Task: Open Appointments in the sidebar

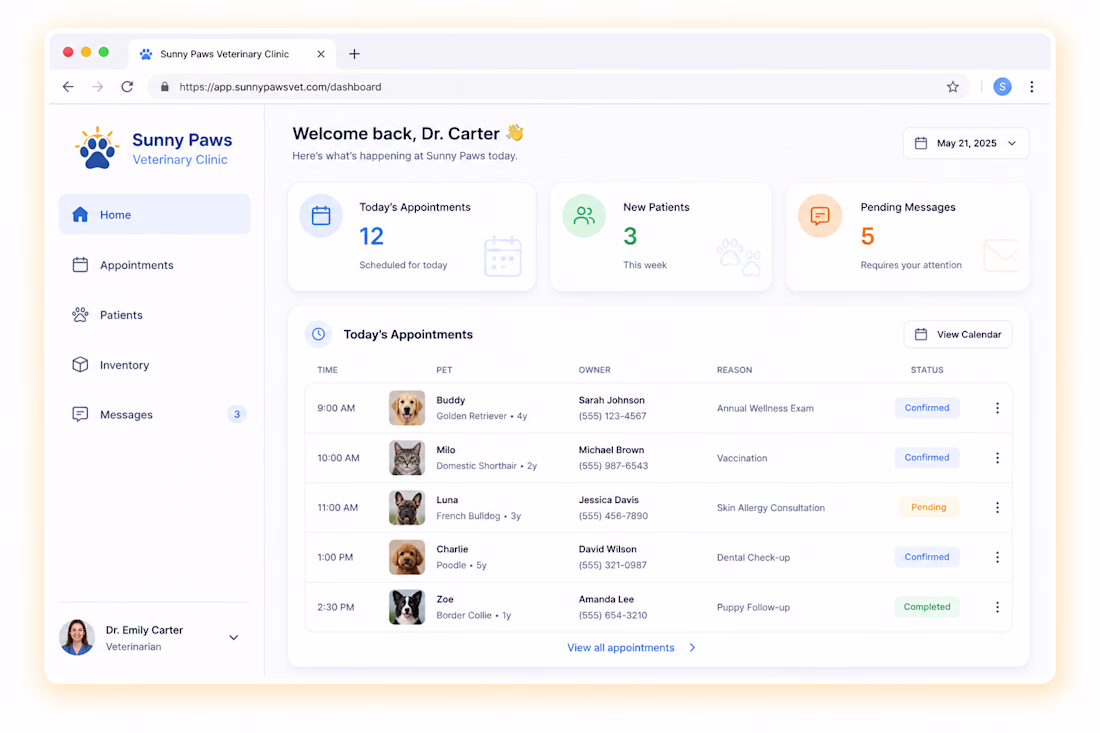Action: coord(154,265)
